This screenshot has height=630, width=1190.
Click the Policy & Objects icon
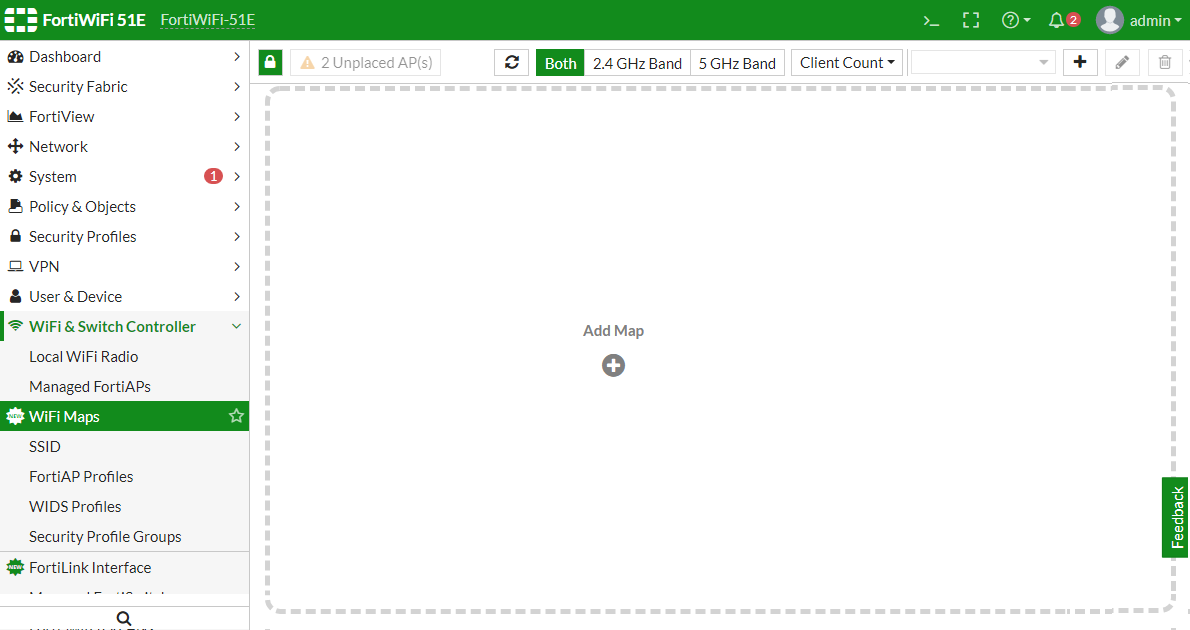click(x=15, y=206)
